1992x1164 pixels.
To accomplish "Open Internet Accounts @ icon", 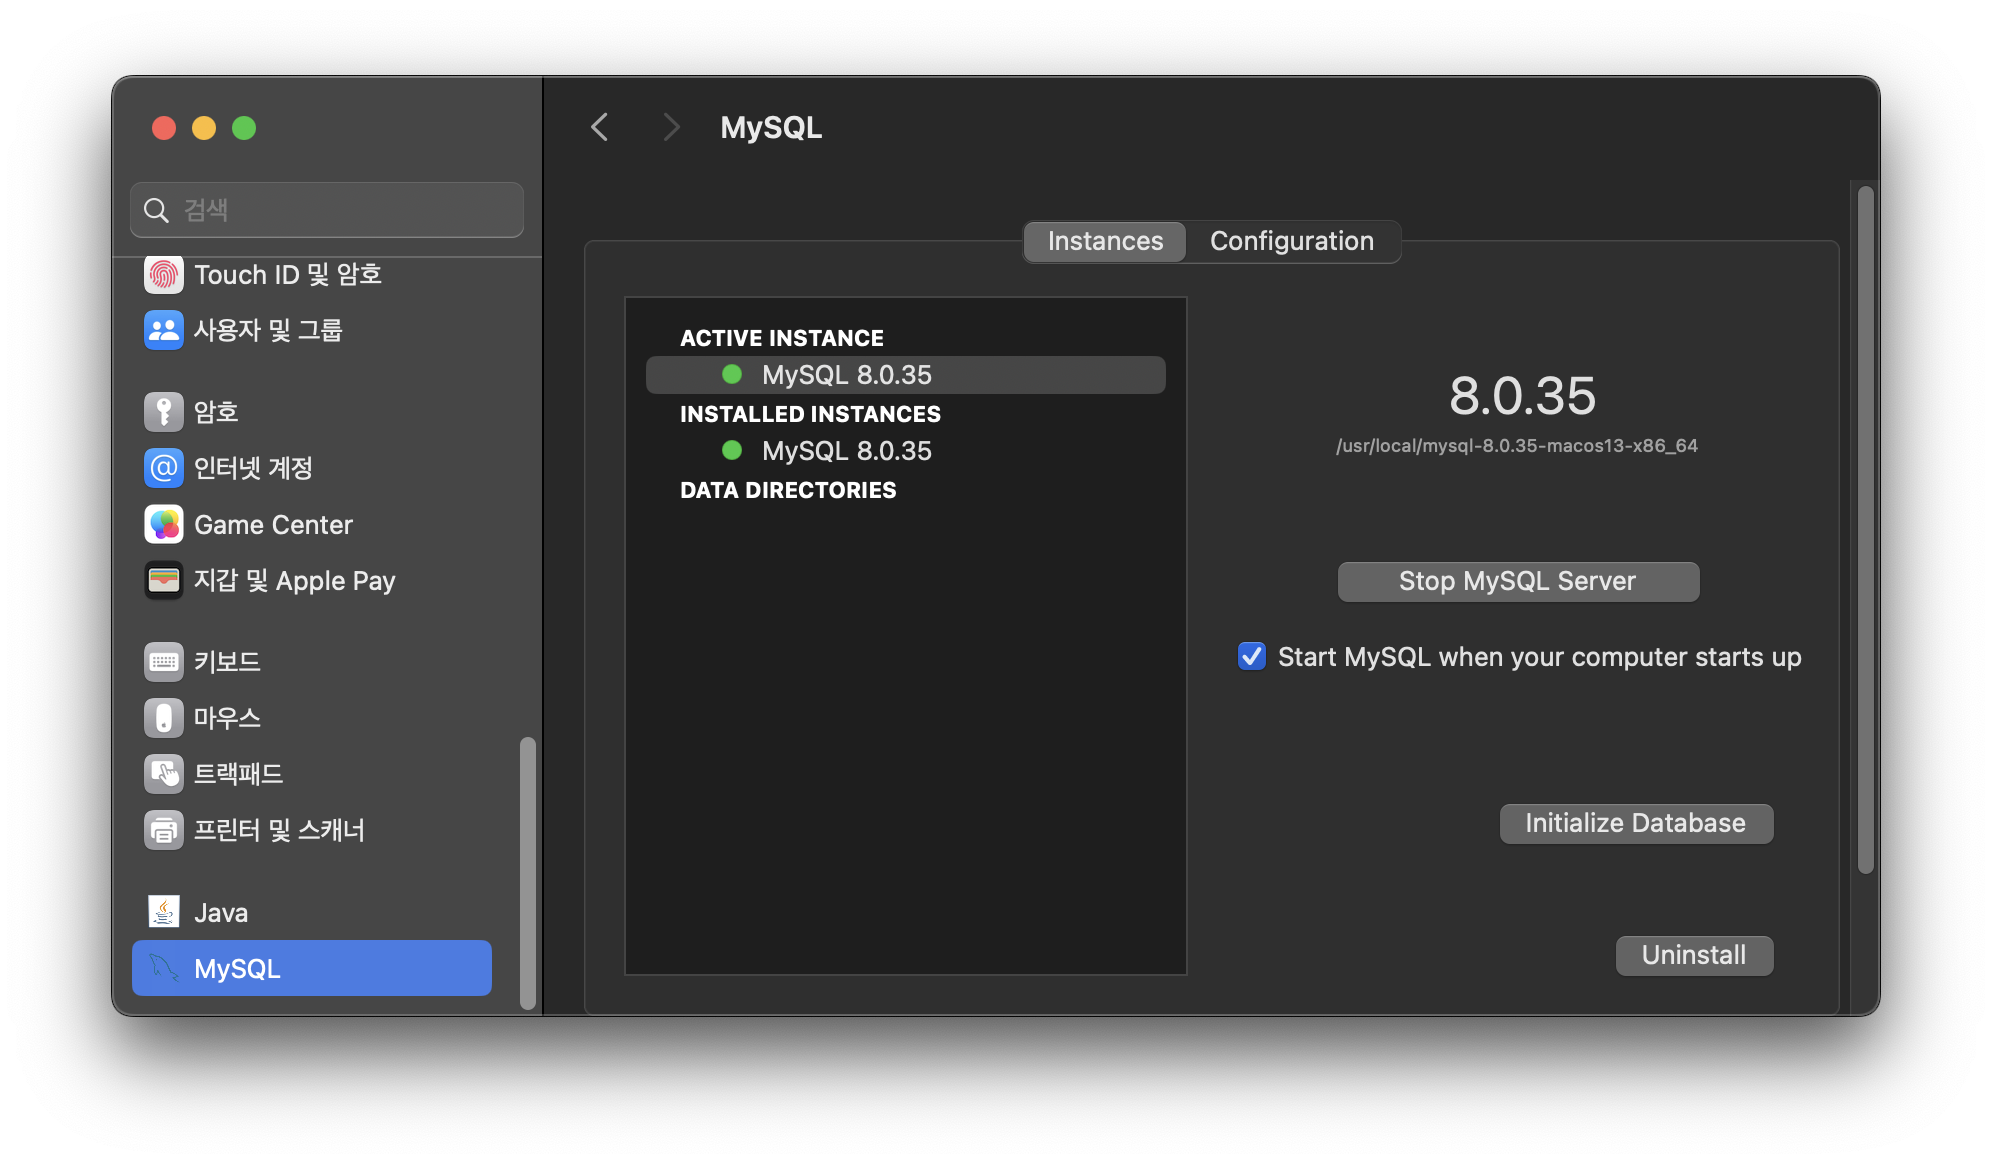I will (164, 468).
